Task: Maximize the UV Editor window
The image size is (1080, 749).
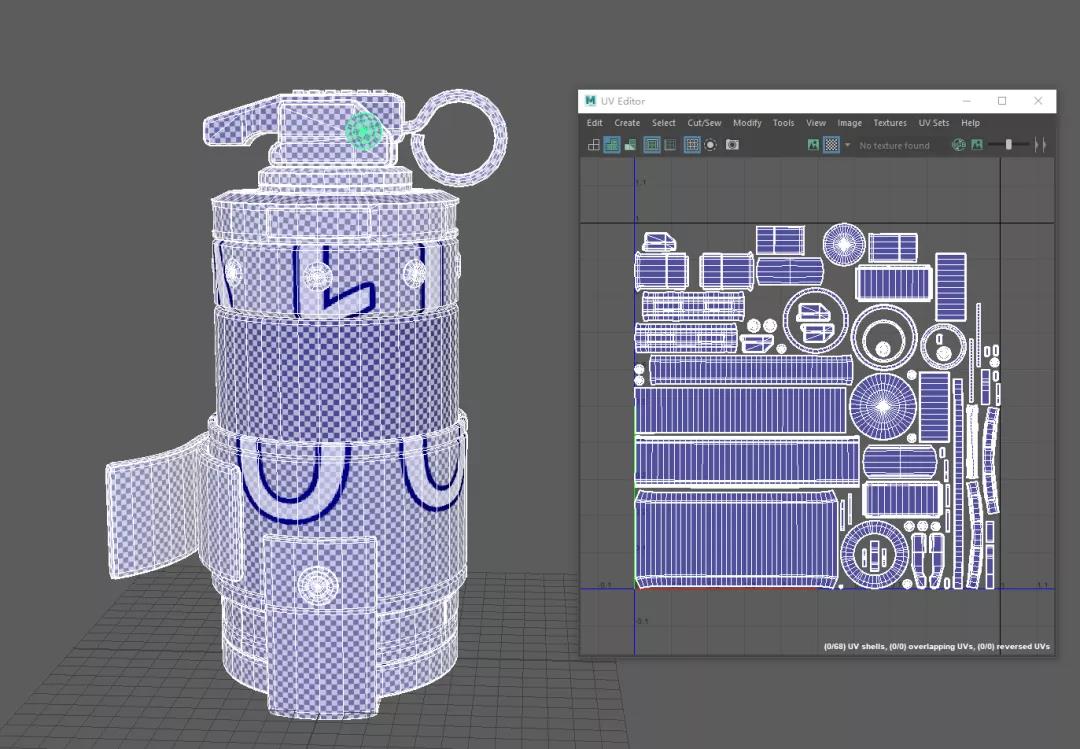Action: 1002,101
